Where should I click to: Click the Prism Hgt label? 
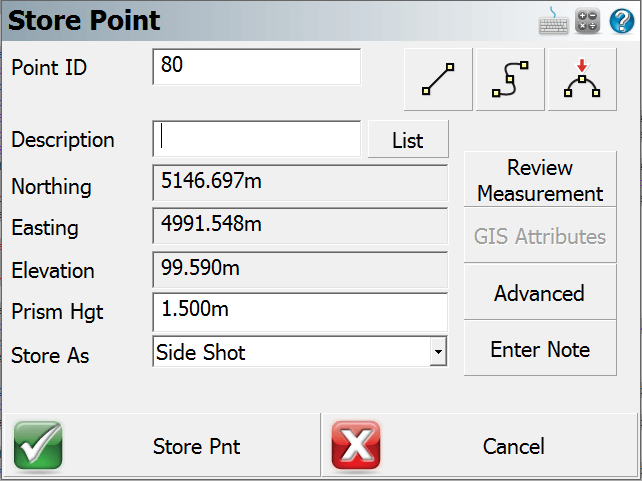tap(57, 312)
